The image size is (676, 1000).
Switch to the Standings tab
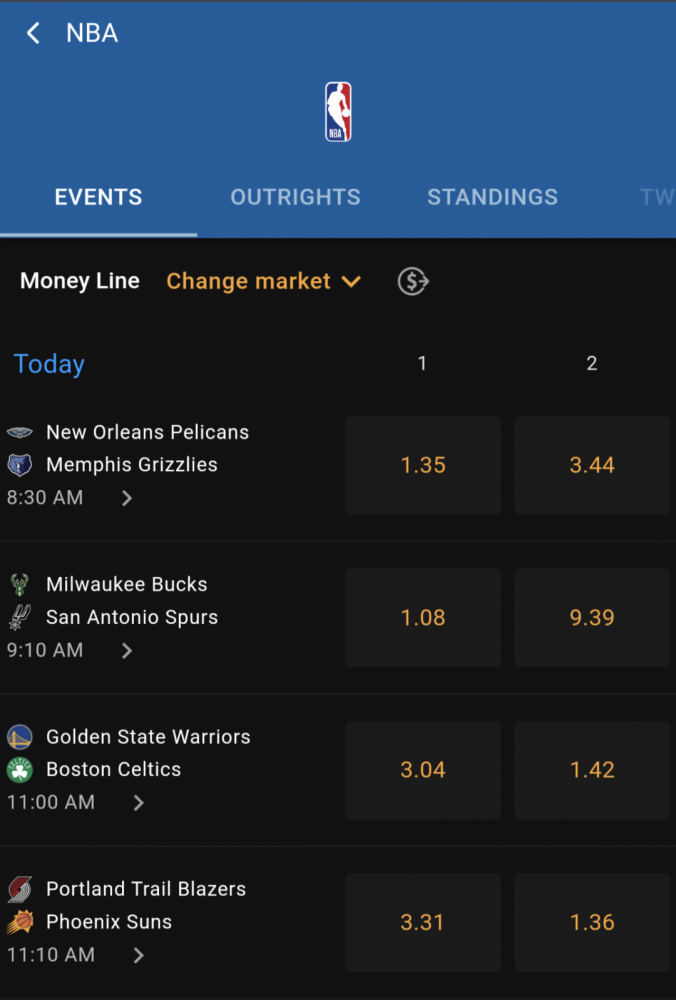[x=492, y=197]
